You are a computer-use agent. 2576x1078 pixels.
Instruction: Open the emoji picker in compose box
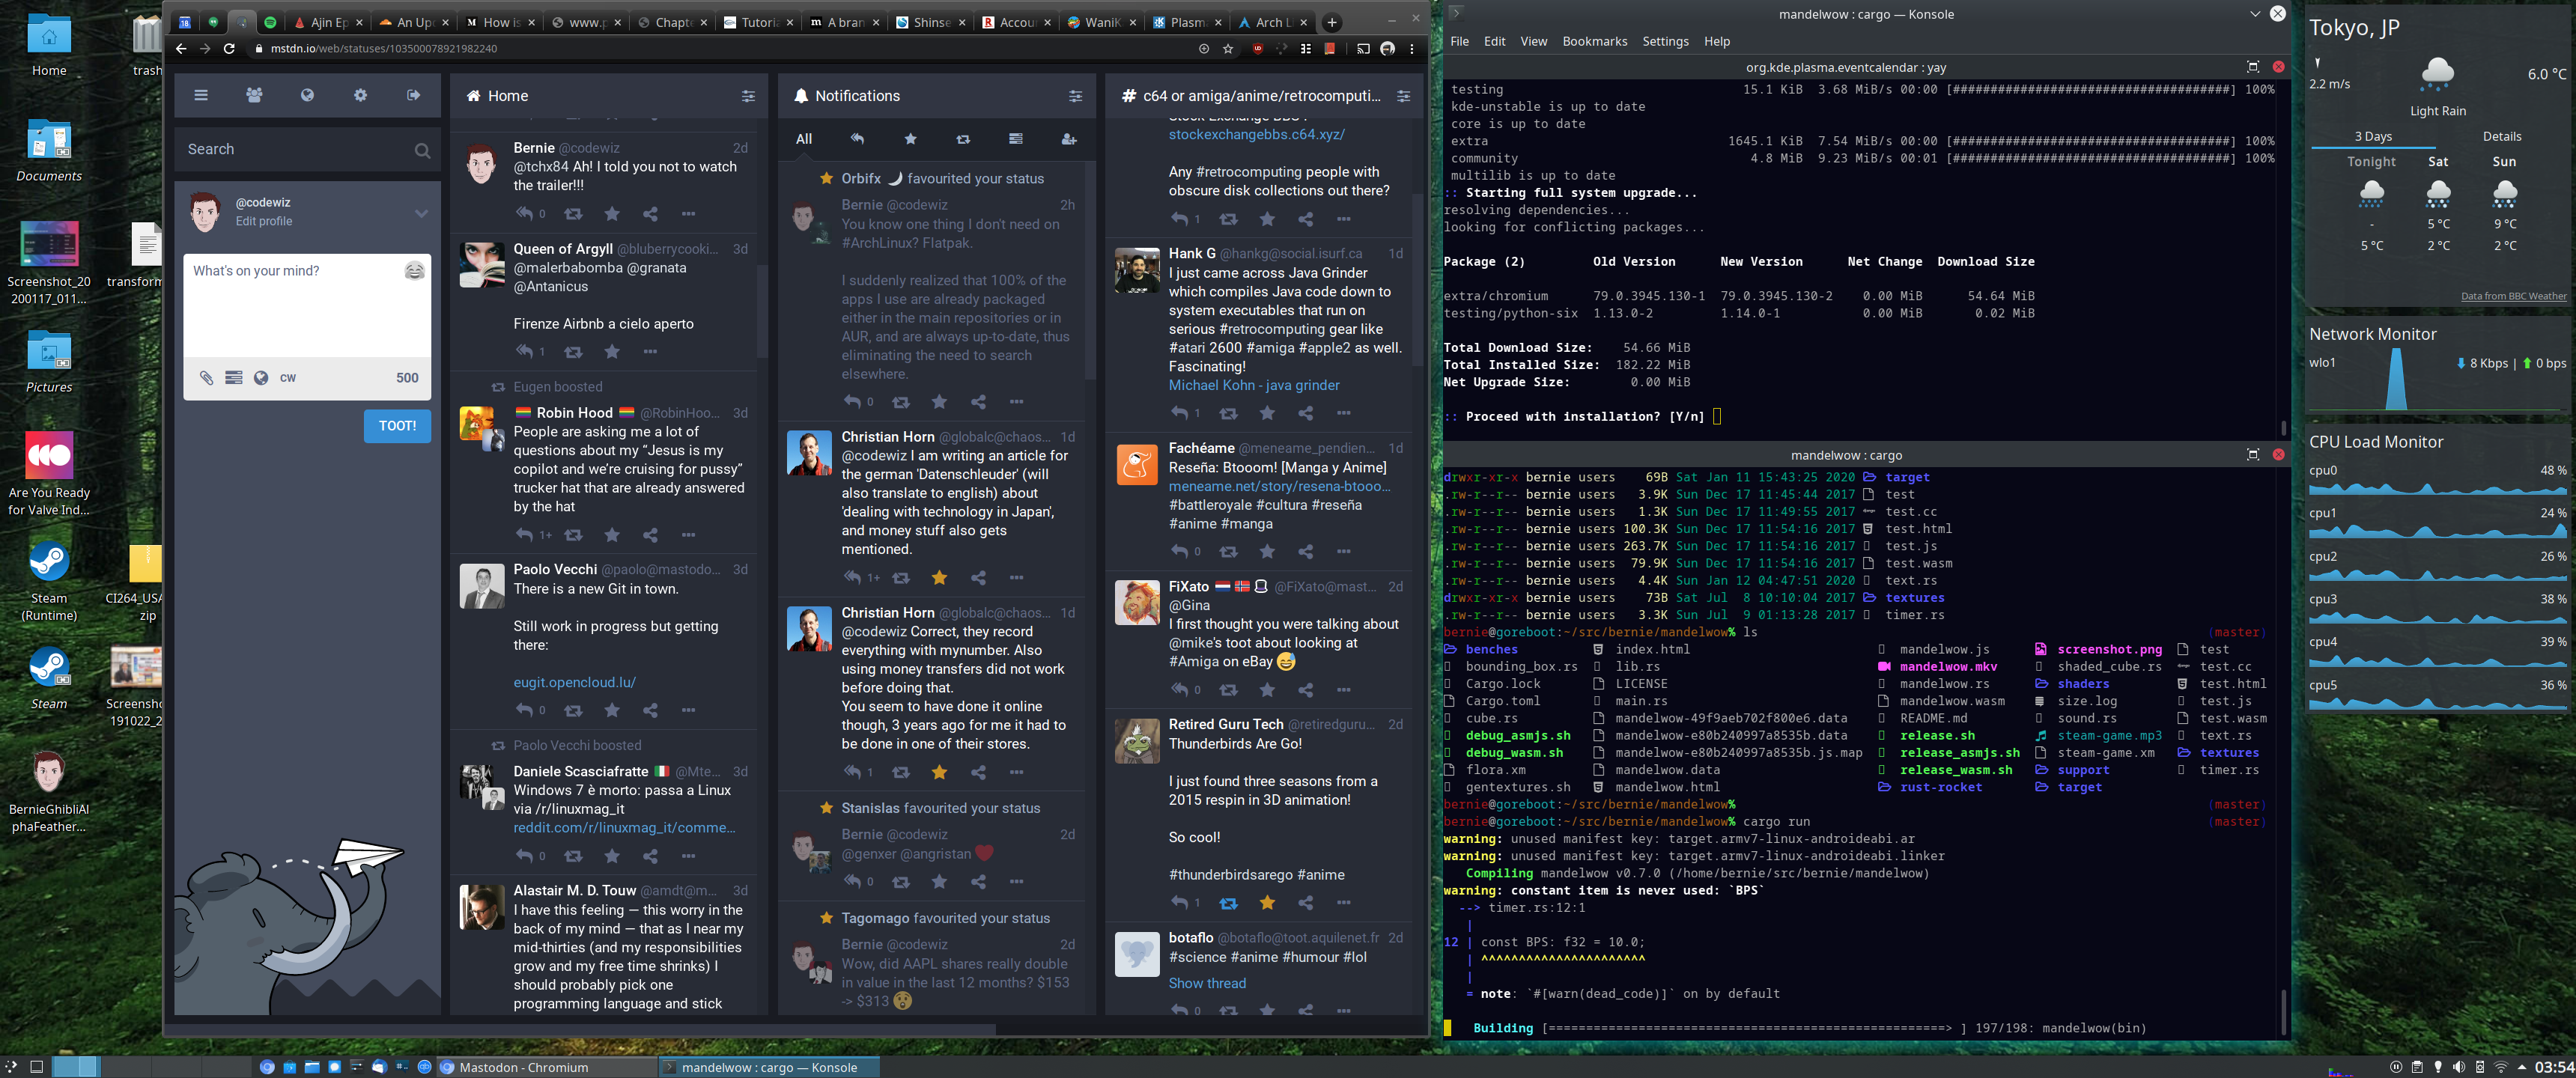point(414,271)
